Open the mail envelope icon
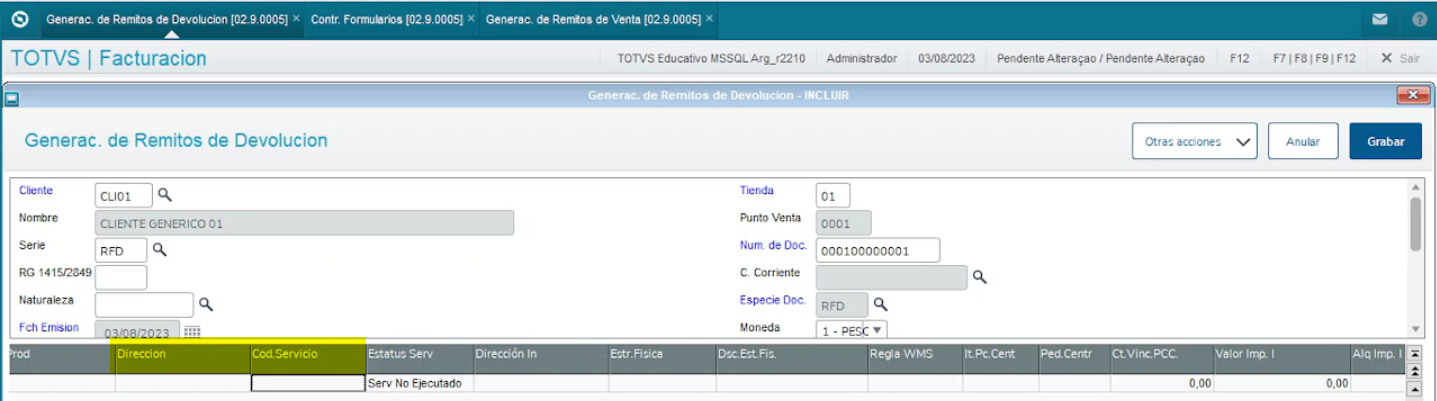 point(1381,19)
